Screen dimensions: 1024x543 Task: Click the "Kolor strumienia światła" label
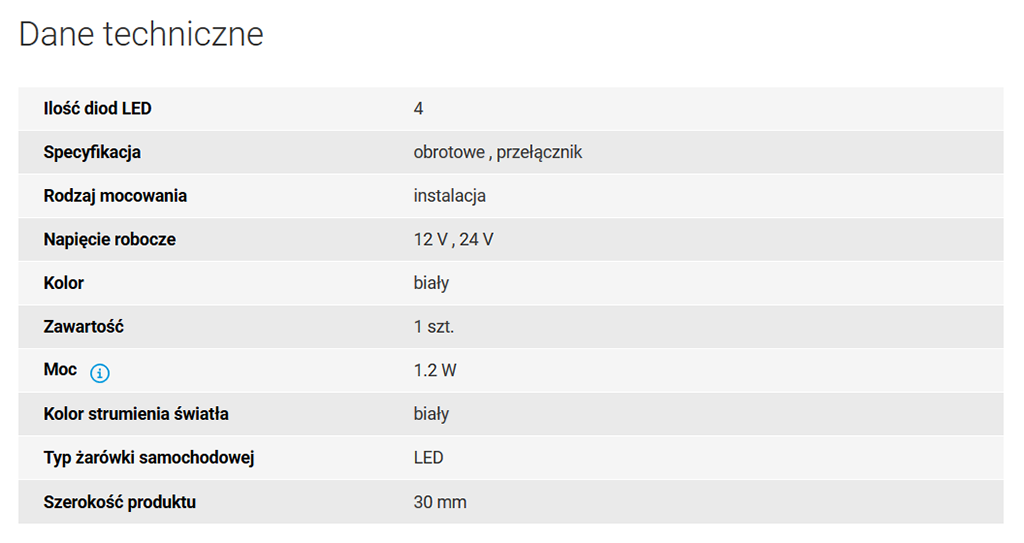(x=136, y=414)
